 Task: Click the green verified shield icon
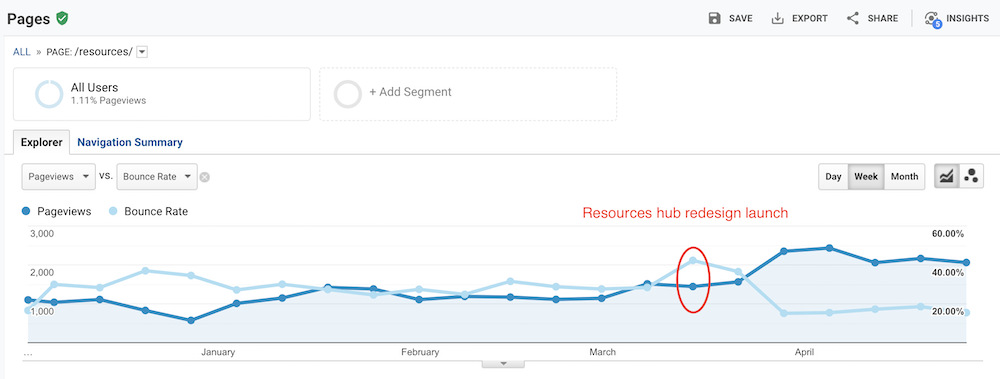pos(62,18)
